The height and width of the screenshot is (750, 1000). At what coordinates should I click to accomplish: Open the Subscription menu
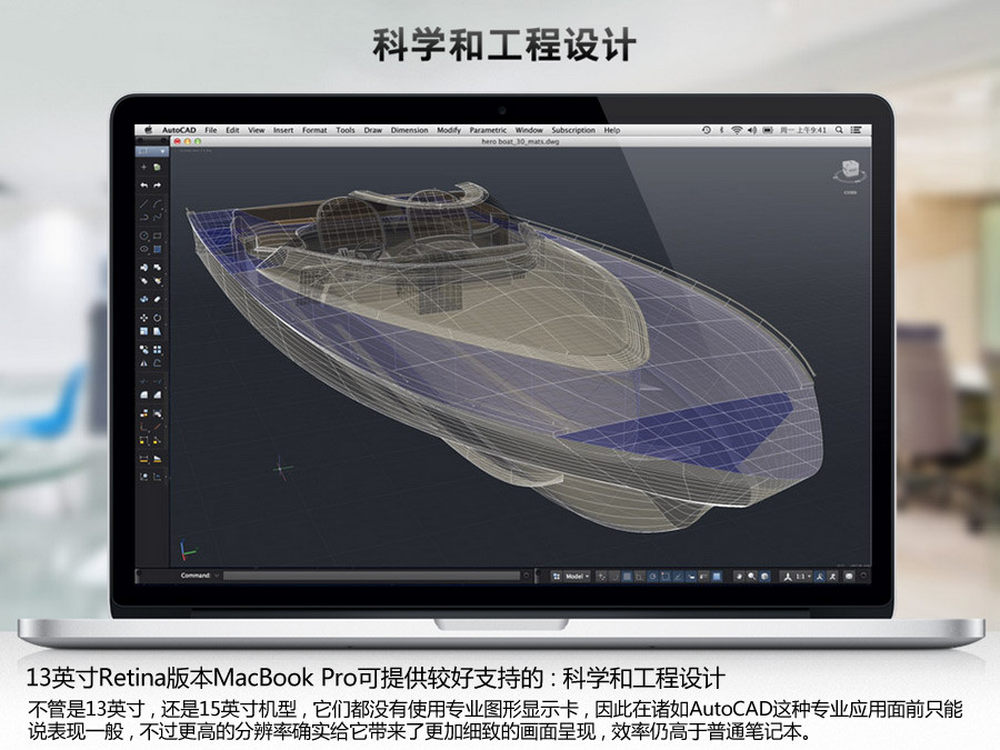point(573,130)
